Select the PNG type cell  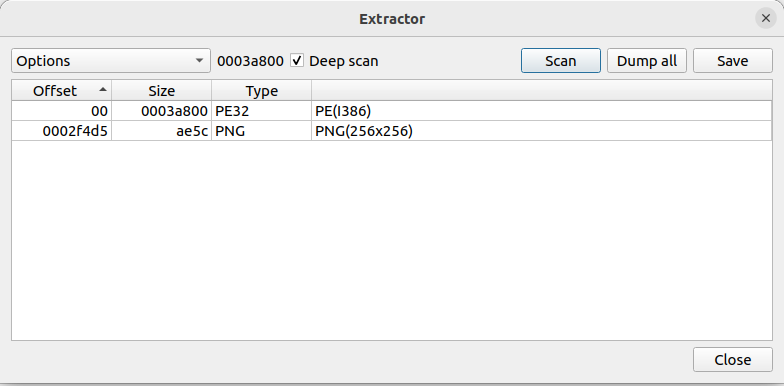pos(262,131)
